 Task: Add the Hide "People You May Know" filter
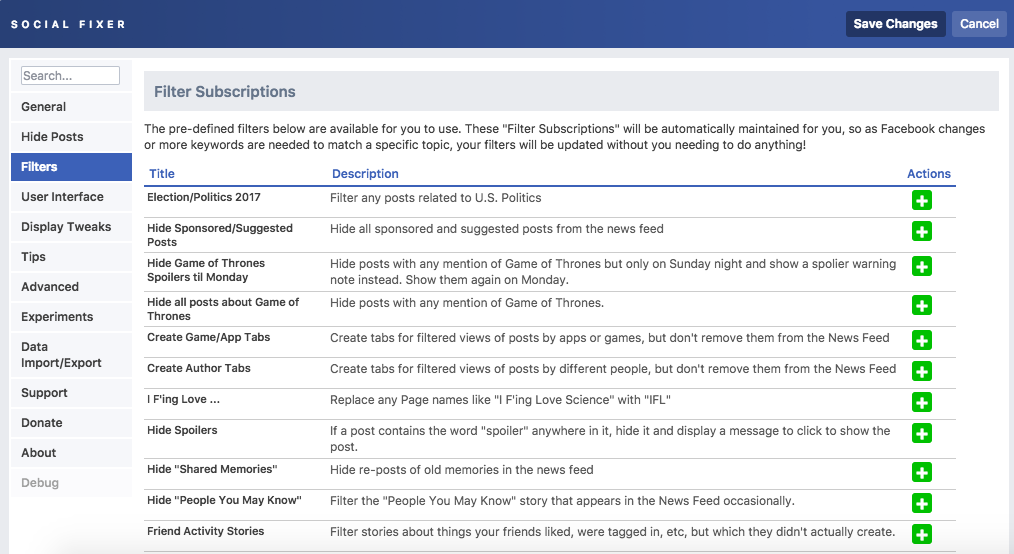coord(922,504)
